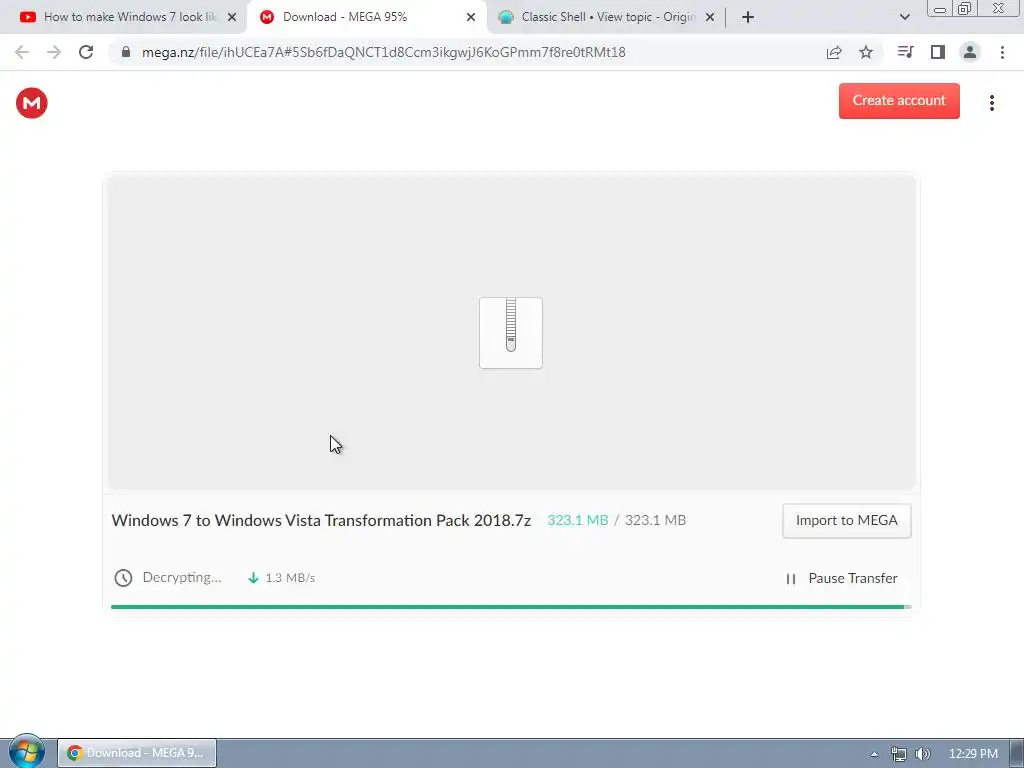
Task: Close the YouTube tab
Action: coord(232,18)
